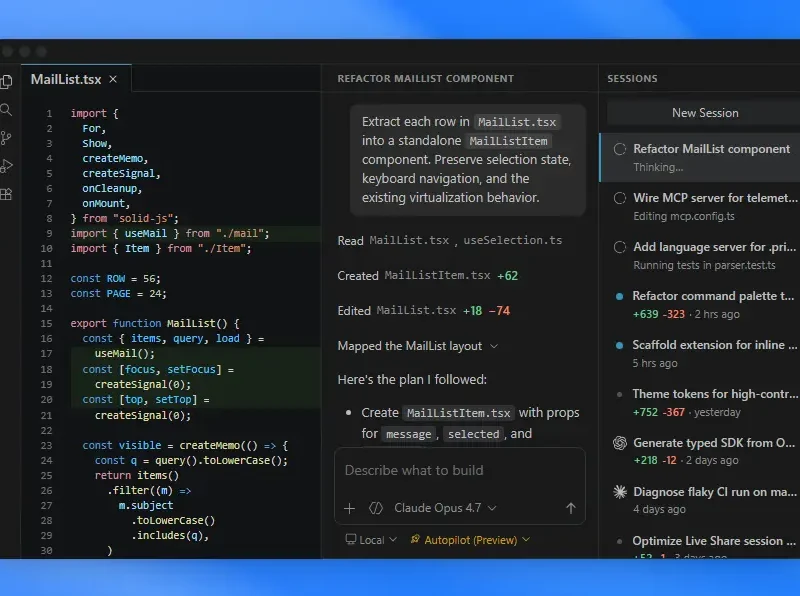The height and width of the screenshot is (596, 800).
Task: Start a New Session
Action: [705, 113]
